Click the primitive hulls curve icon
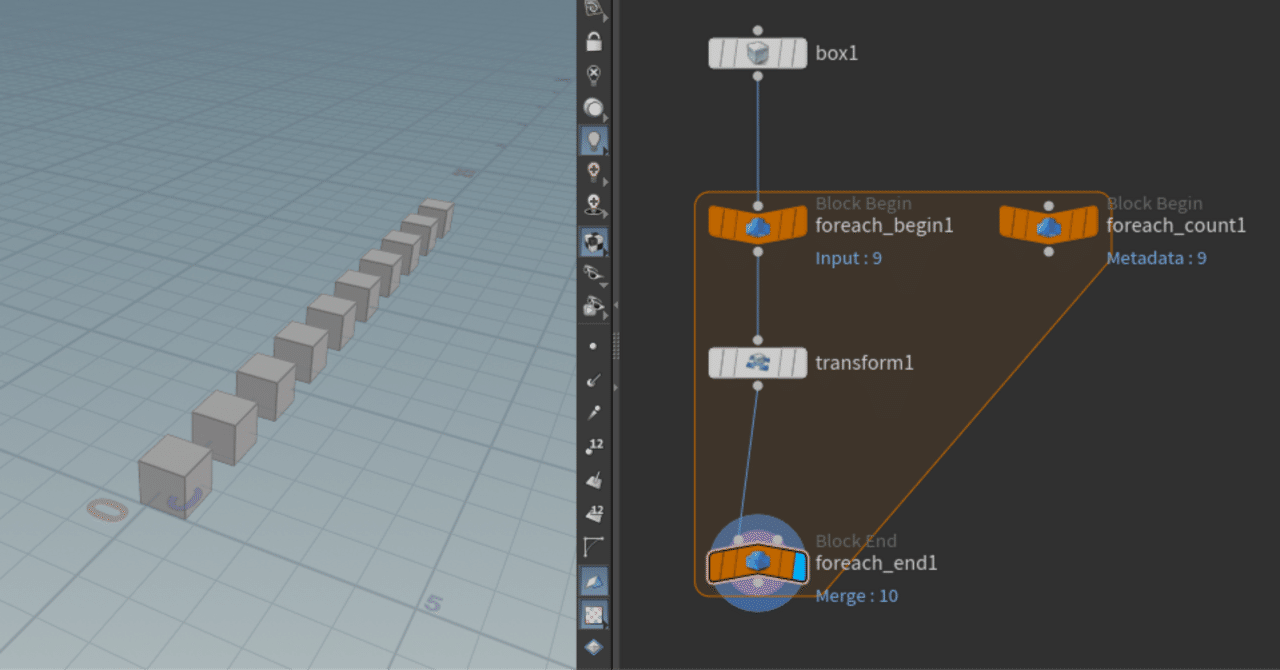Viewport: 1280px width, 670px height. pos(594,547)
